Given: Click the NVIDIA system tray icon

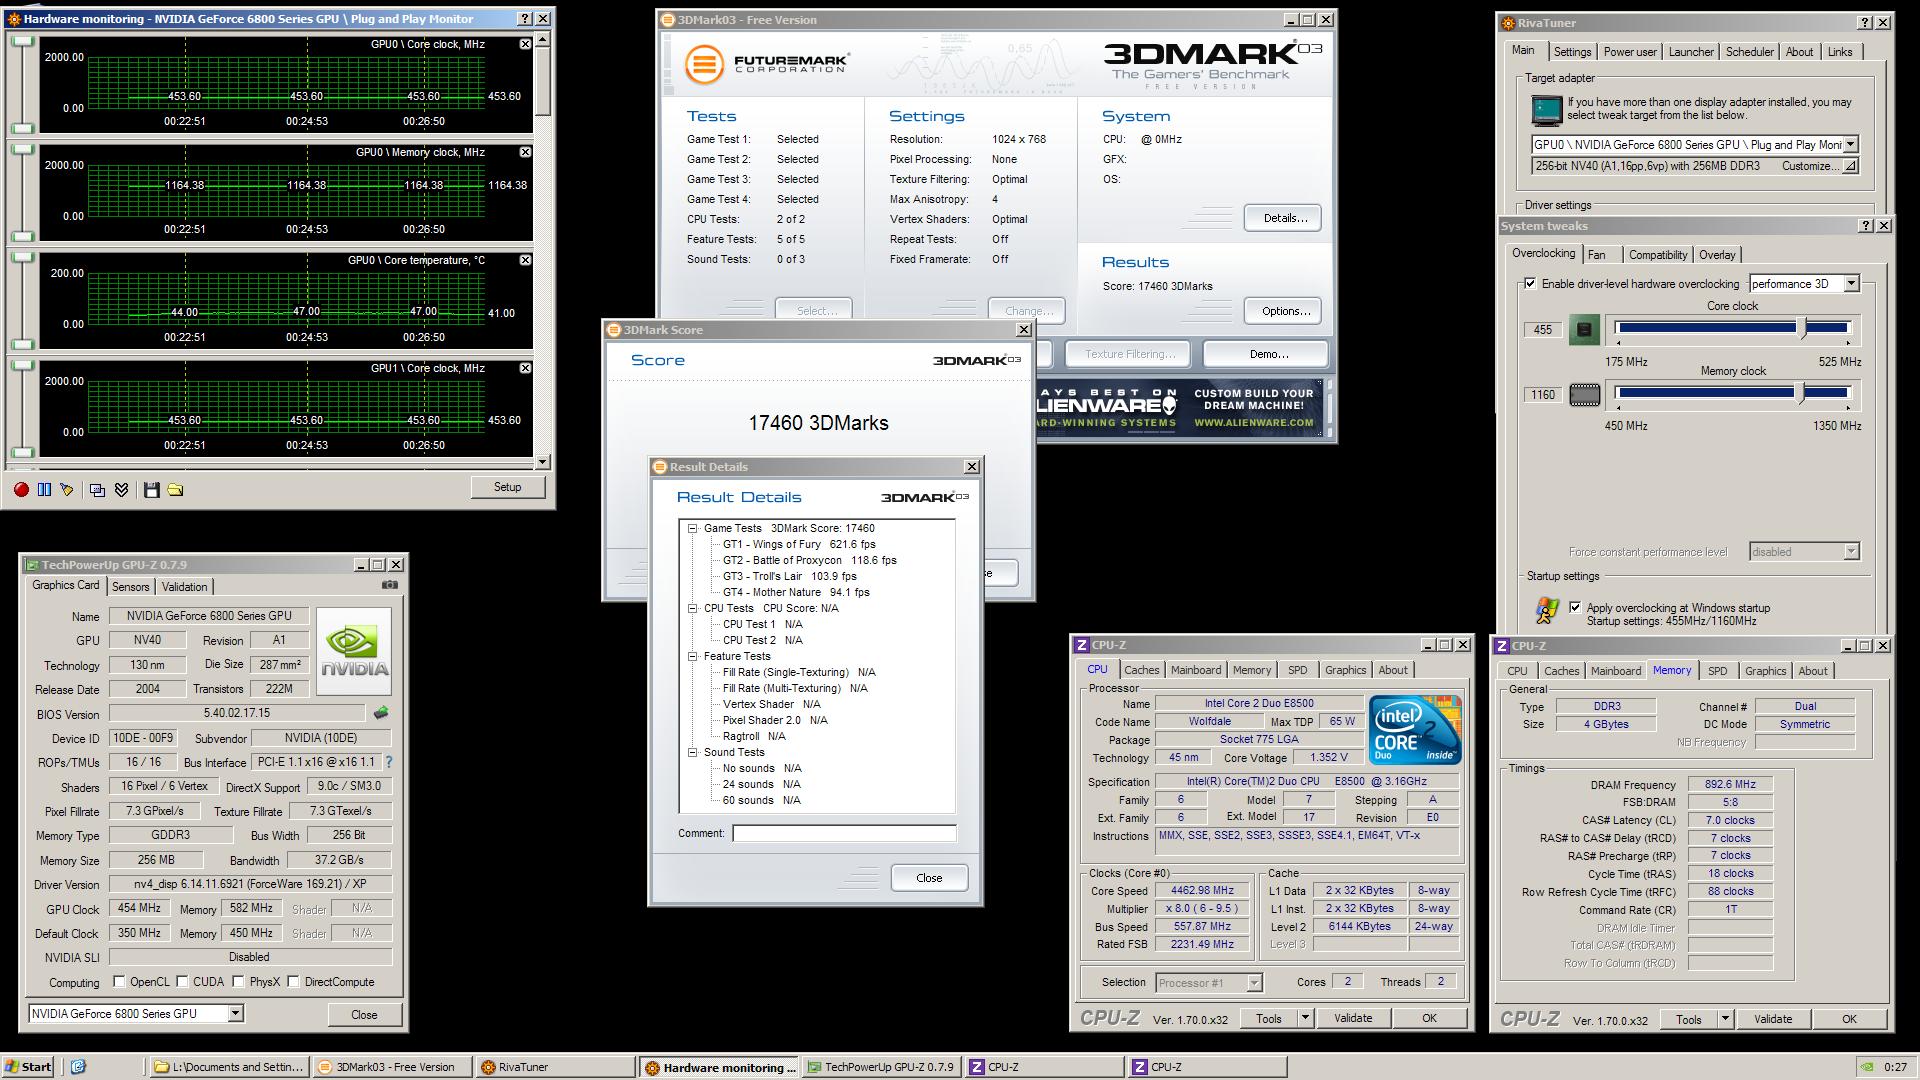Looking at the screenshot, I should 1866,1067.
